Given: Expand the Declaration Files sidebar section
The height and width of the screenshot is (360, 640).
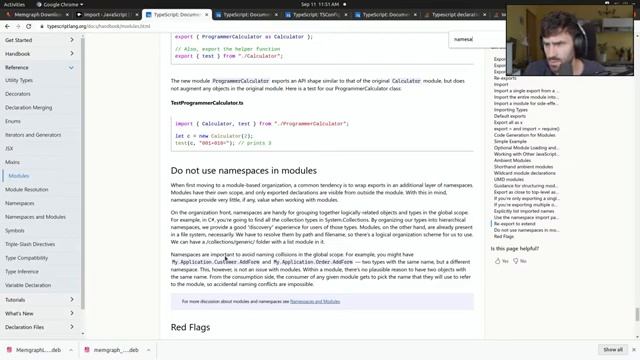Looking at the screenshot, I should (72, 327).
